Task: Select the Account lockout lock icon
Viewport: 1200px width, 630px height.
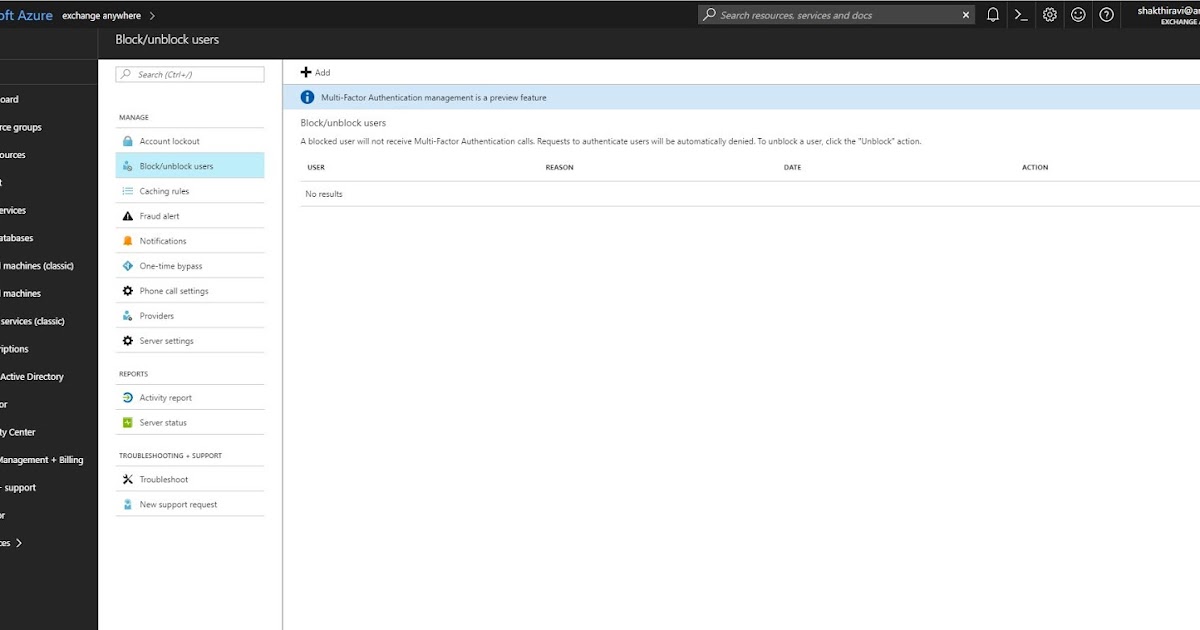Action: pos(128,140)
